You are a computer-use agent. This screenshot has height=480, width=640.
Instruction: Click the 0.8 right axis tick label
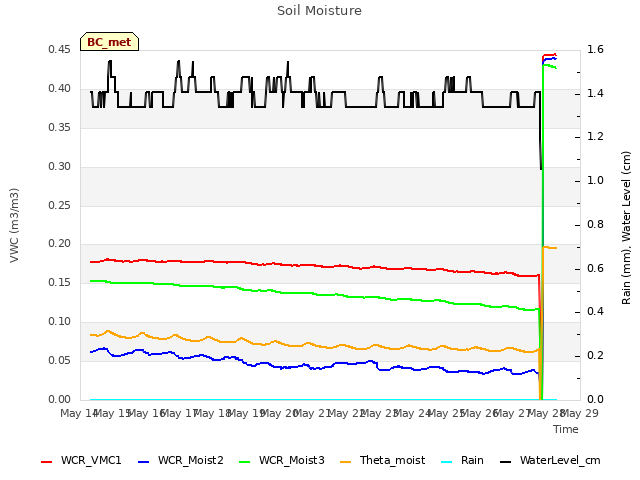point(595,224)
